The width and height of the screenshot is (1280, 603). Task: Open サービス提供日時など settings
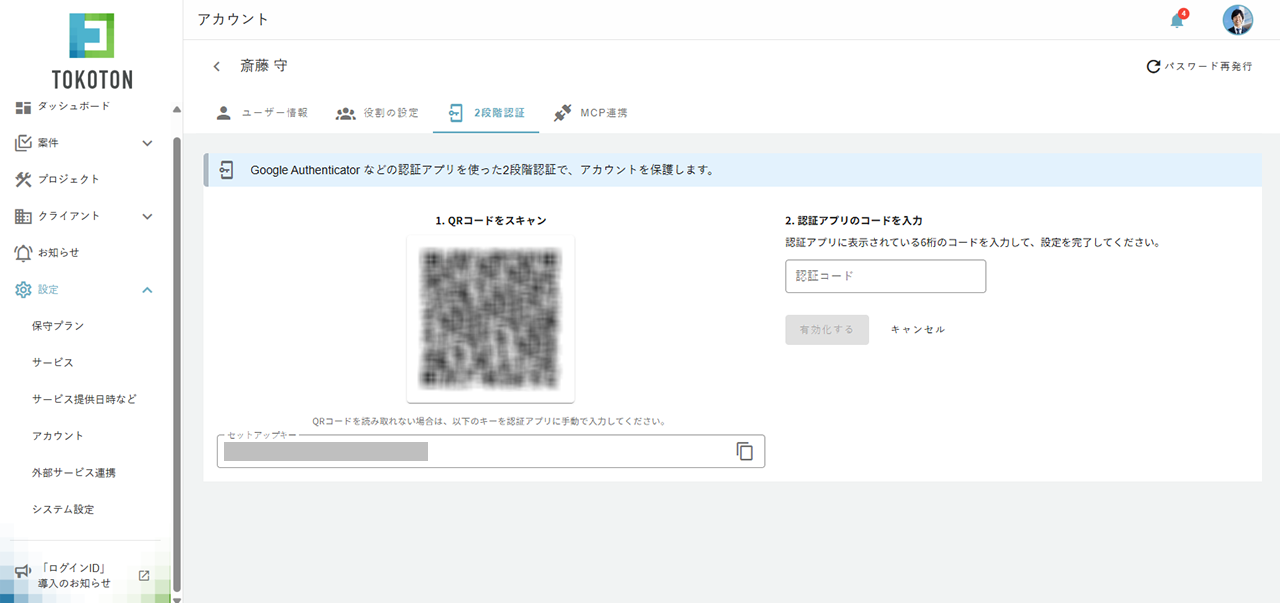(x=85, y=399)
